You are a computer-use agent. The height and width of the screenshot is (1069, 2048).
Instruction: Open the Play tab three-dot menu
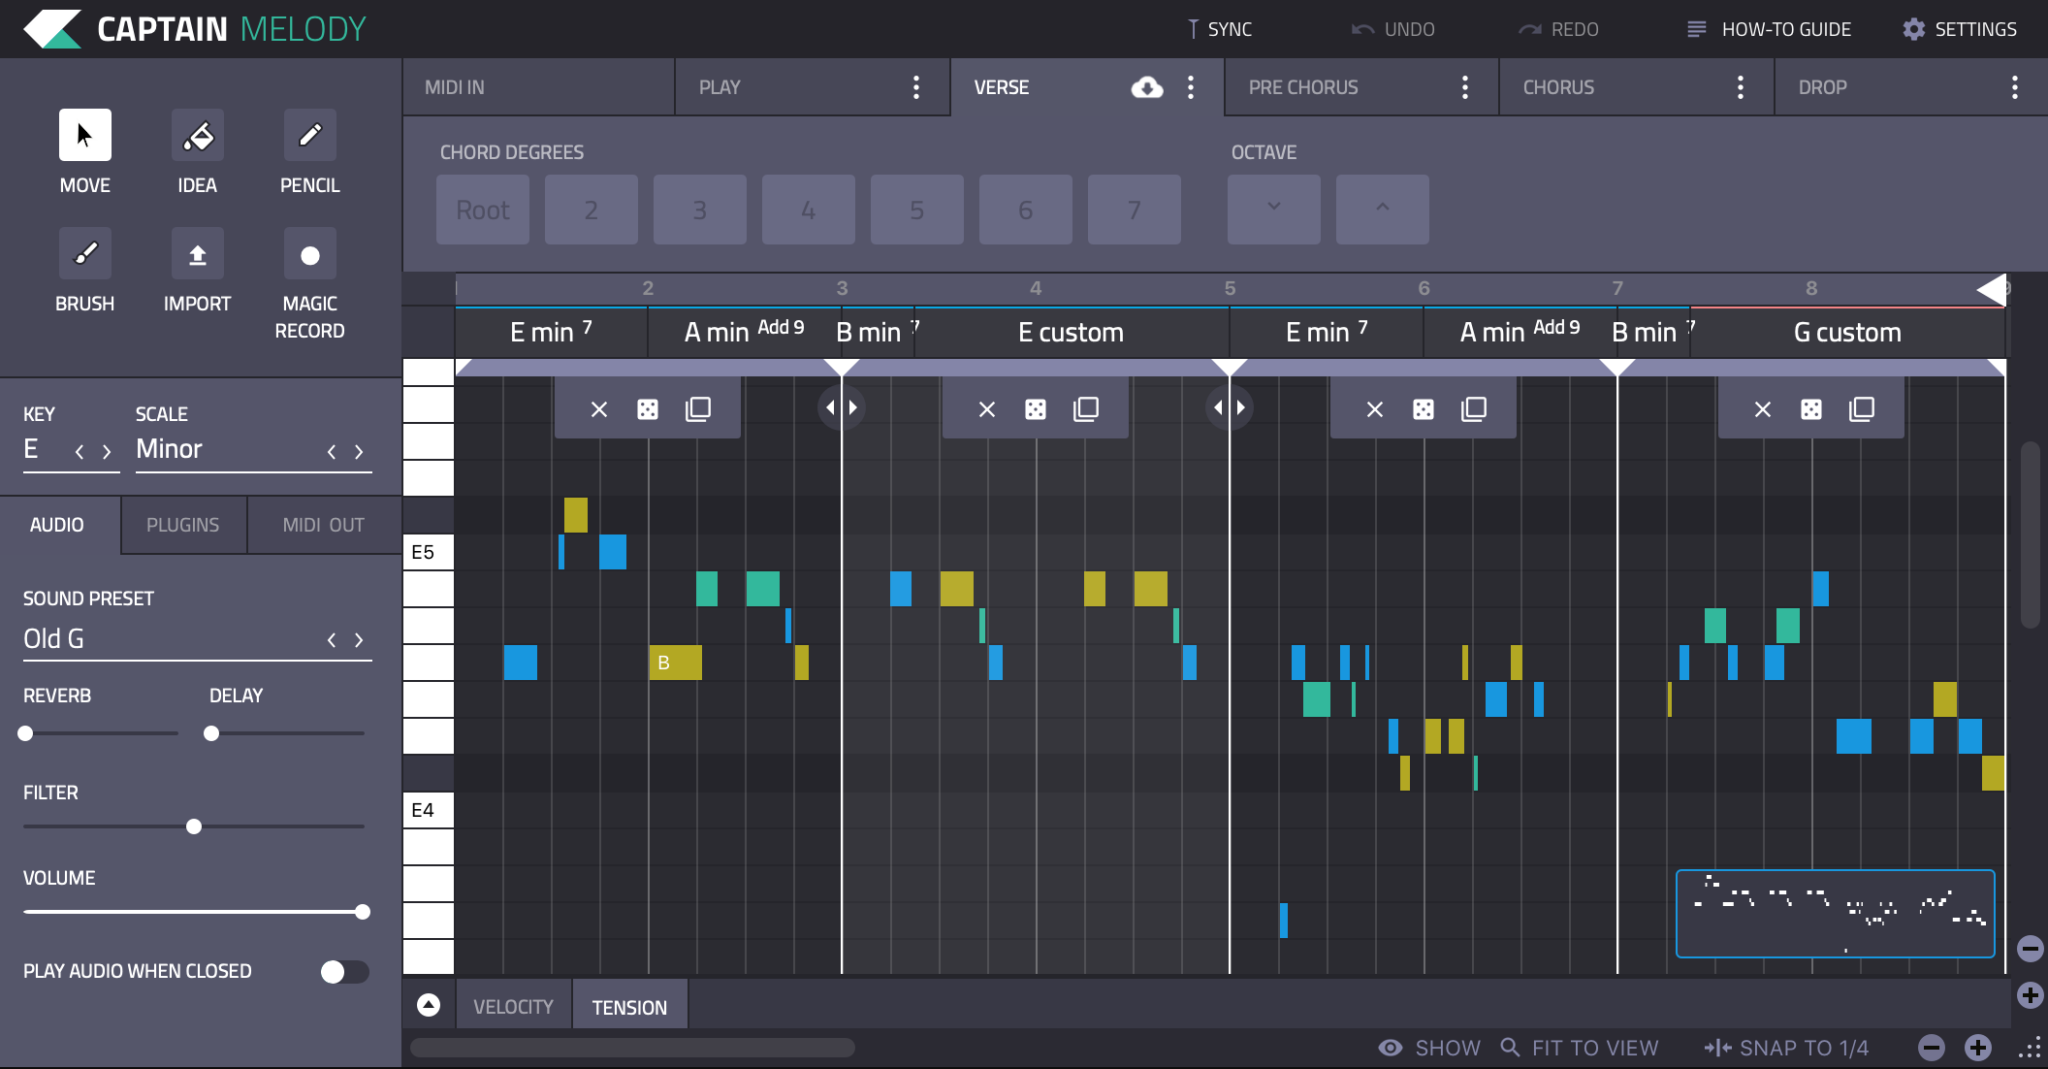(x=916, y=87)
